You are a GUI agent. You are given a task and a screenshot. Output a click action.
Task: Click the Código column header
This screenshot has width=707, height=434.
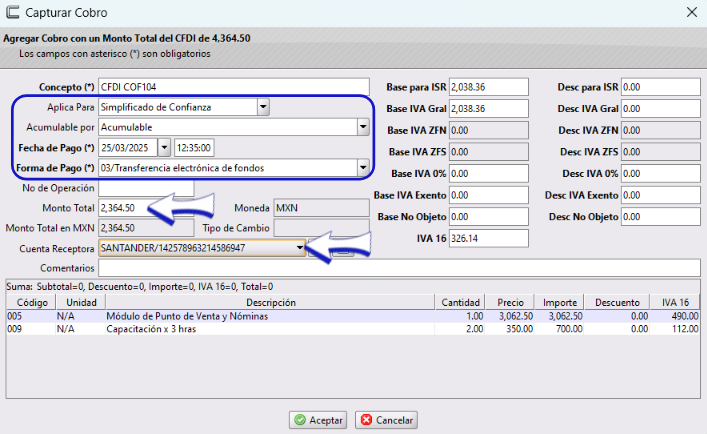(31, 302)
